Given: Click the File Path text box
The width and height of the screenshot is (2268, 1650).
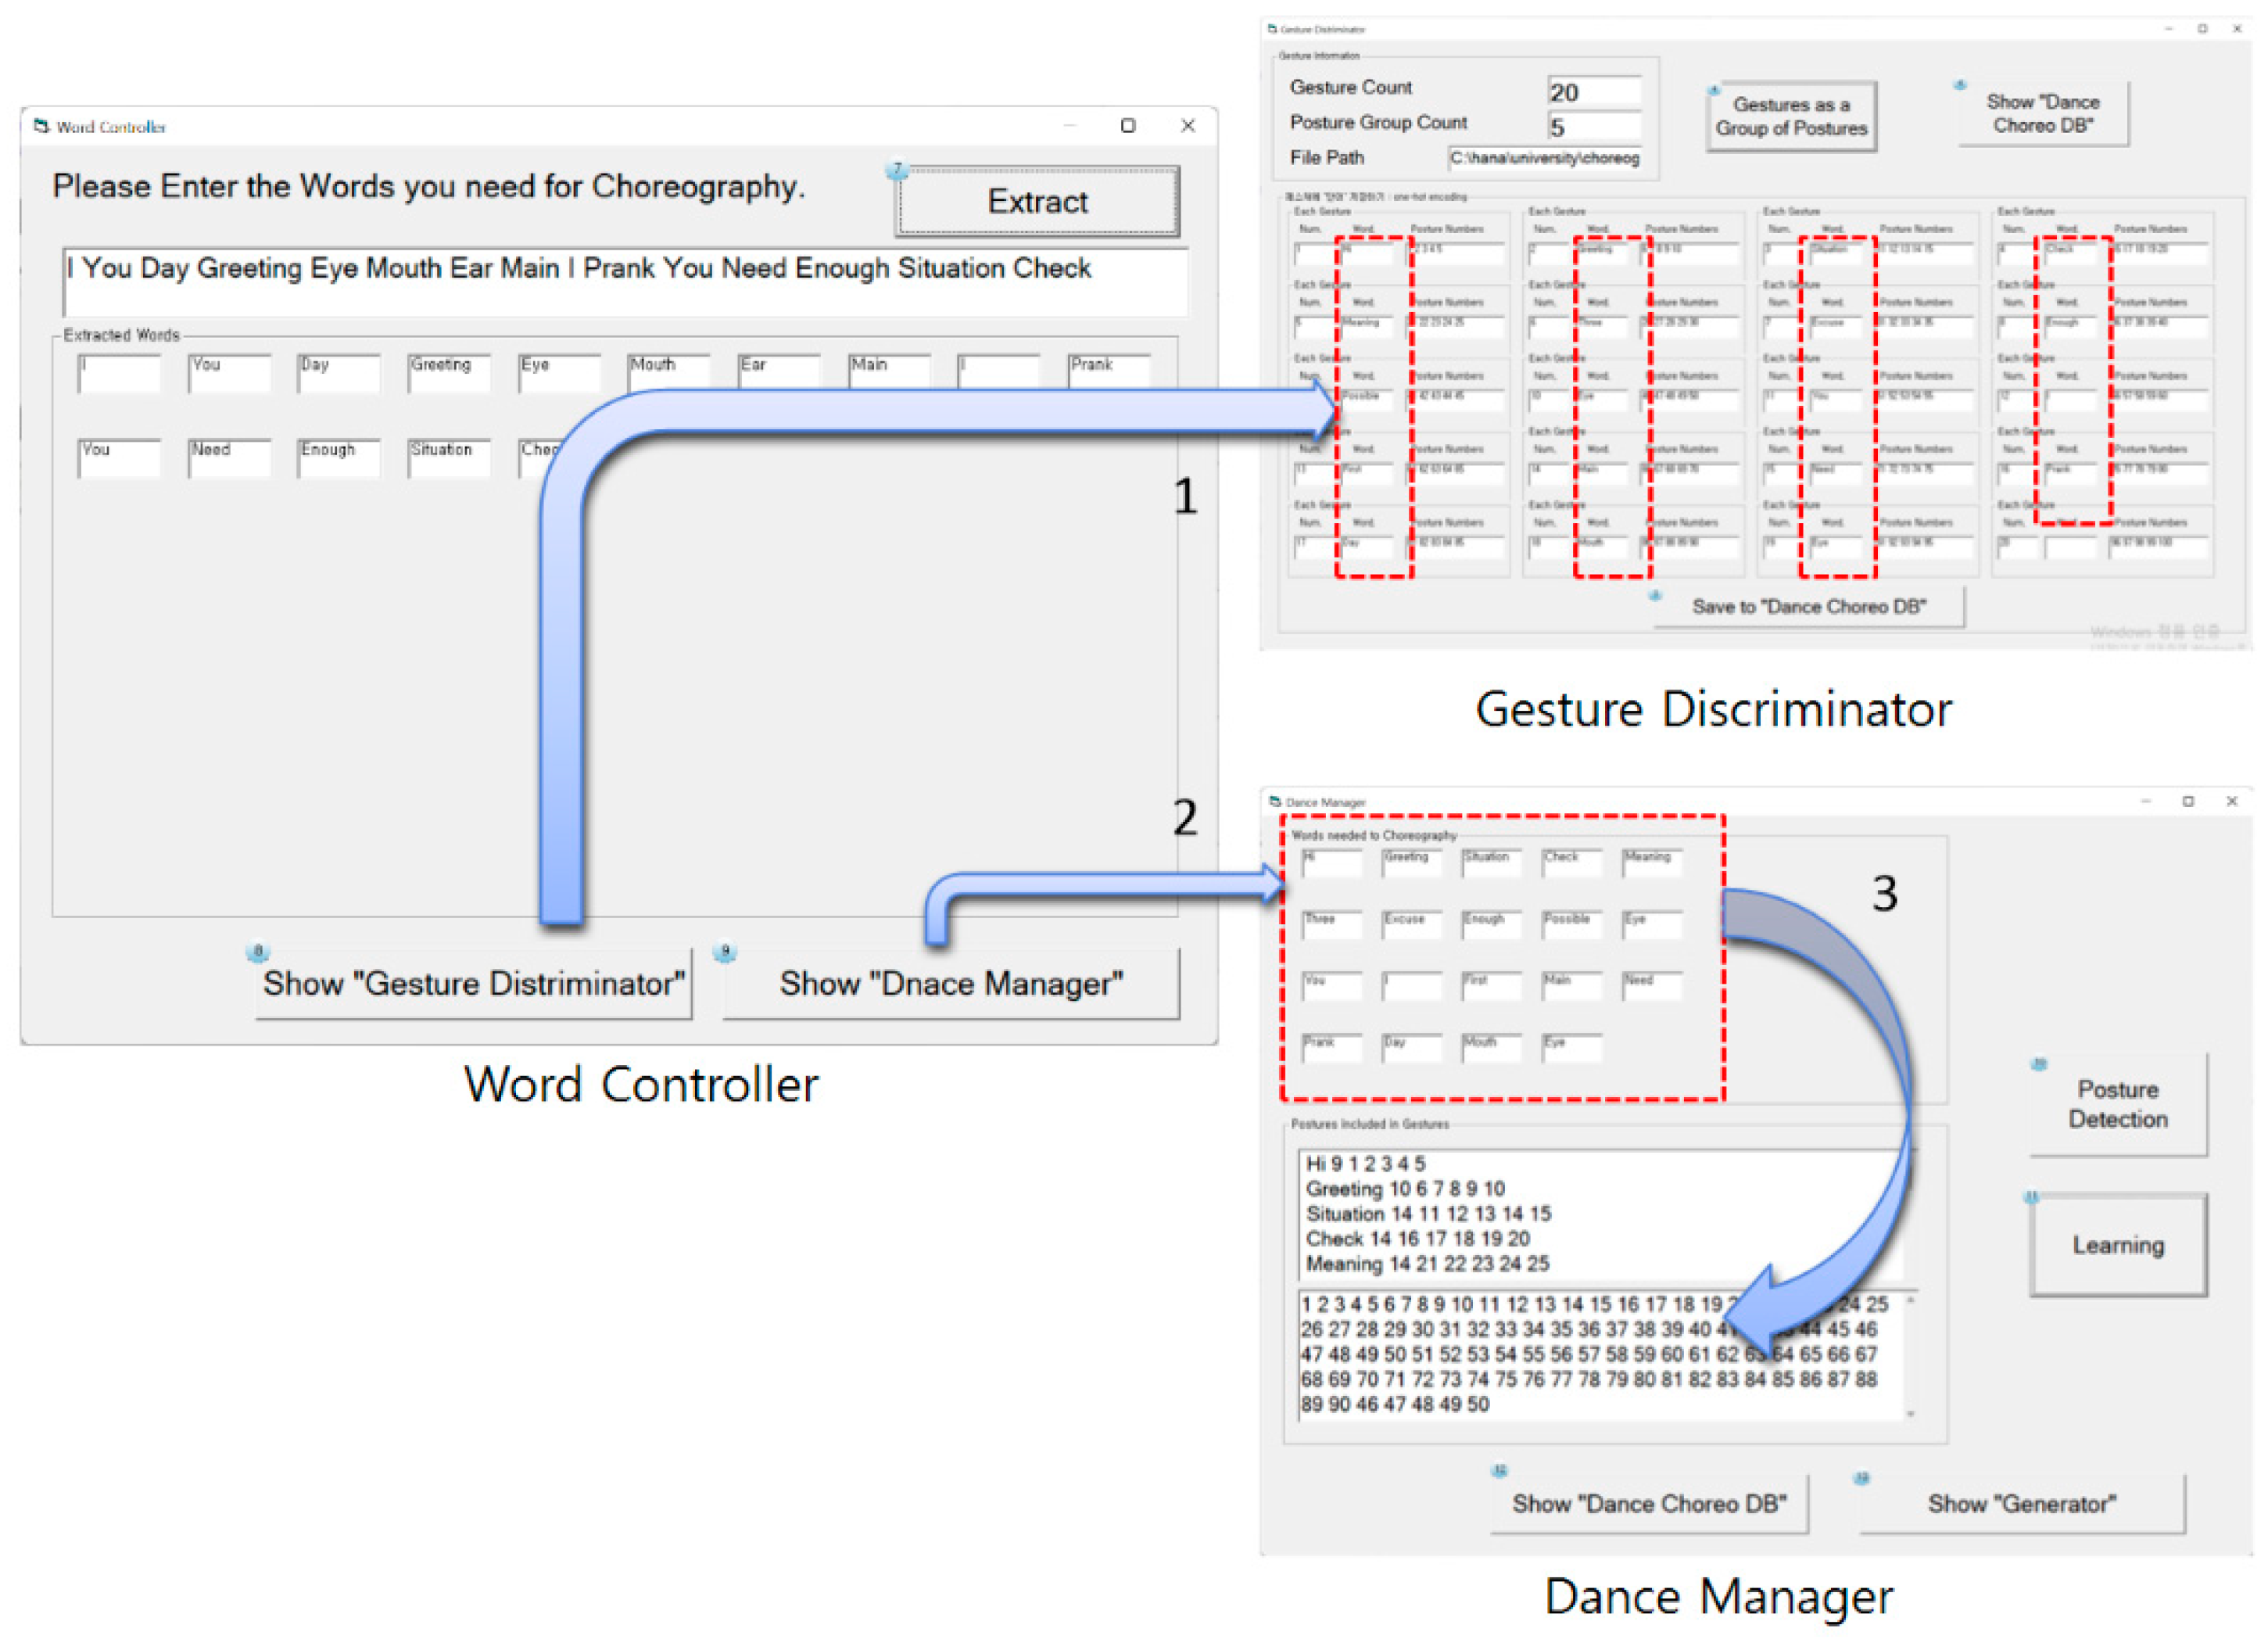Looking at the screenshot, I should 1545,158.
